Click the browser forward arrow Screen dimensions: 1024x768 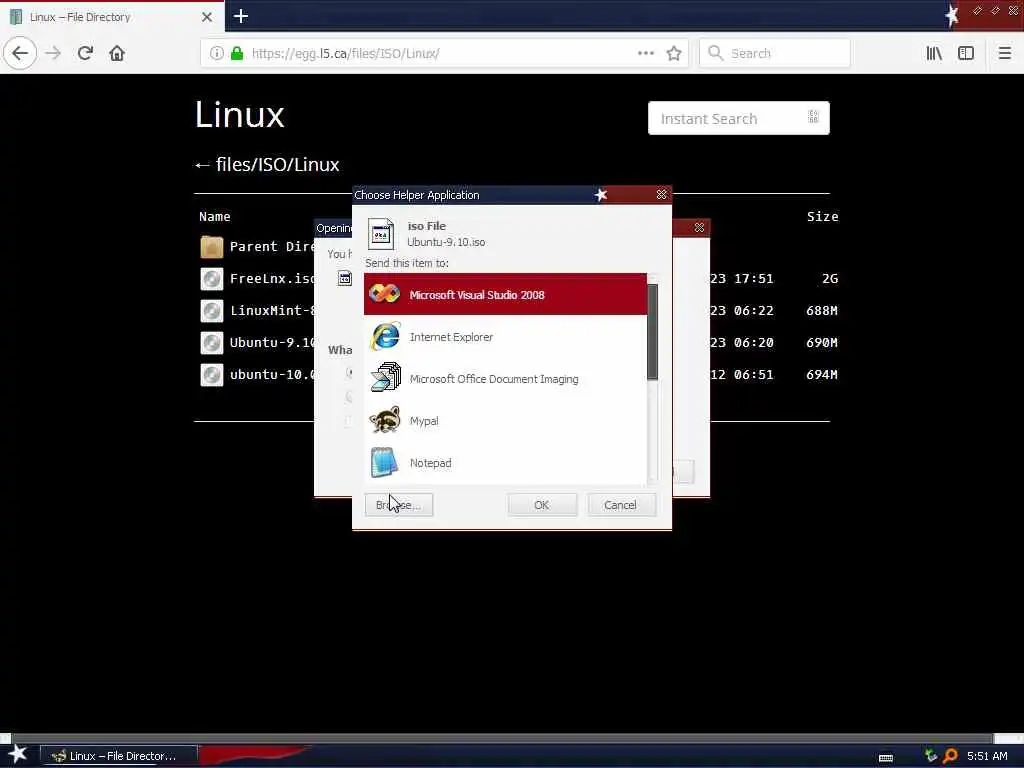click(53, 53)
